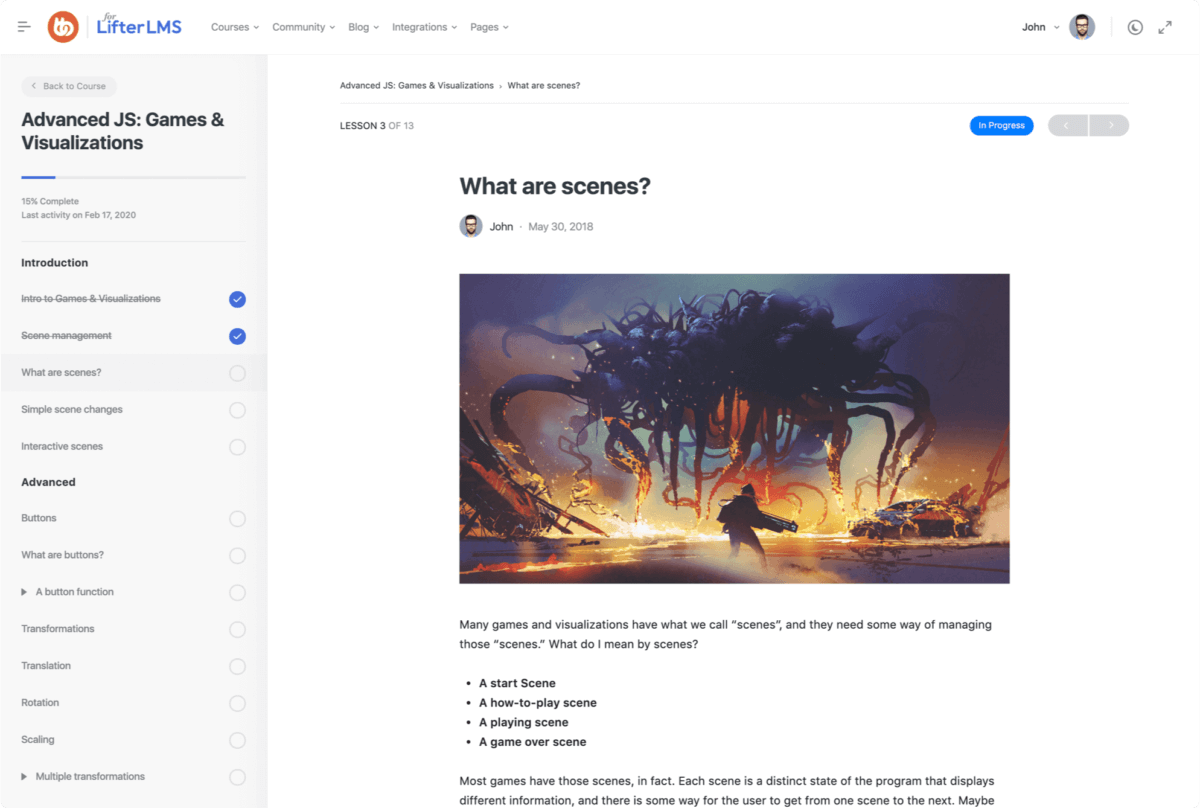Open the hamburger menu icon
Viewport: 1200px width, 808px height.
(24, 27)
